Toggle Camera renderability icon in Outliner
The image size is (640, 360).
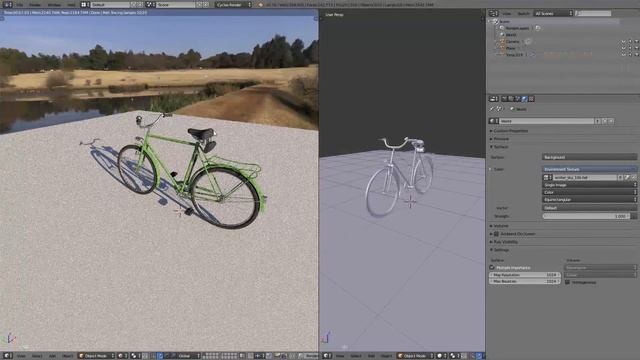[636, 42]
